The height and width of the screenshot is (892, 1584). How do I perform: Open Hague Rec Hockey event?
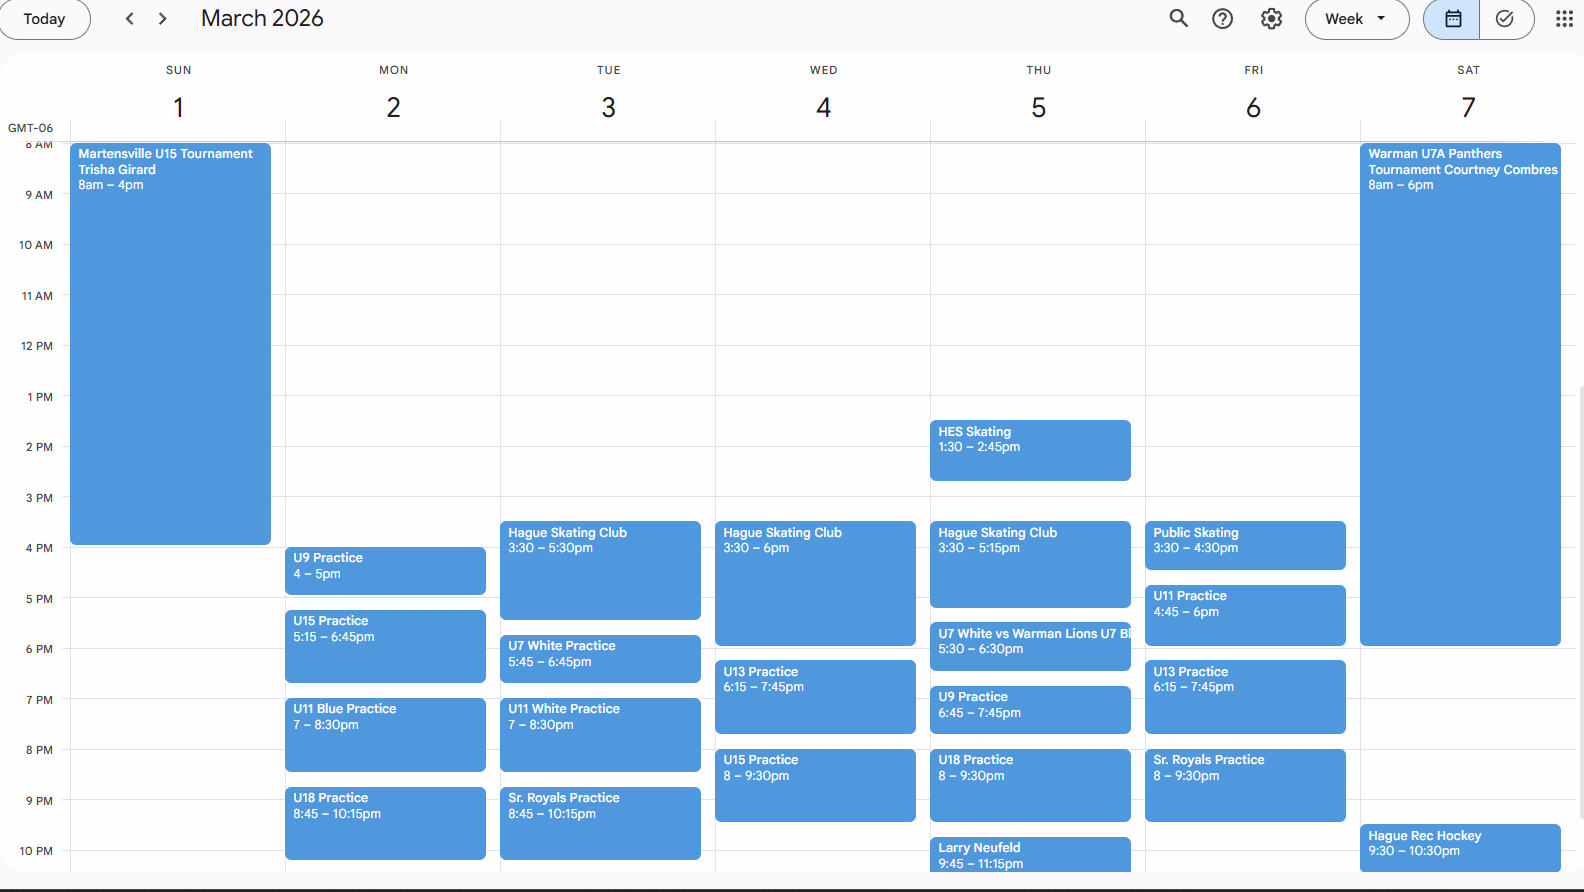[x=1460, y=847]
